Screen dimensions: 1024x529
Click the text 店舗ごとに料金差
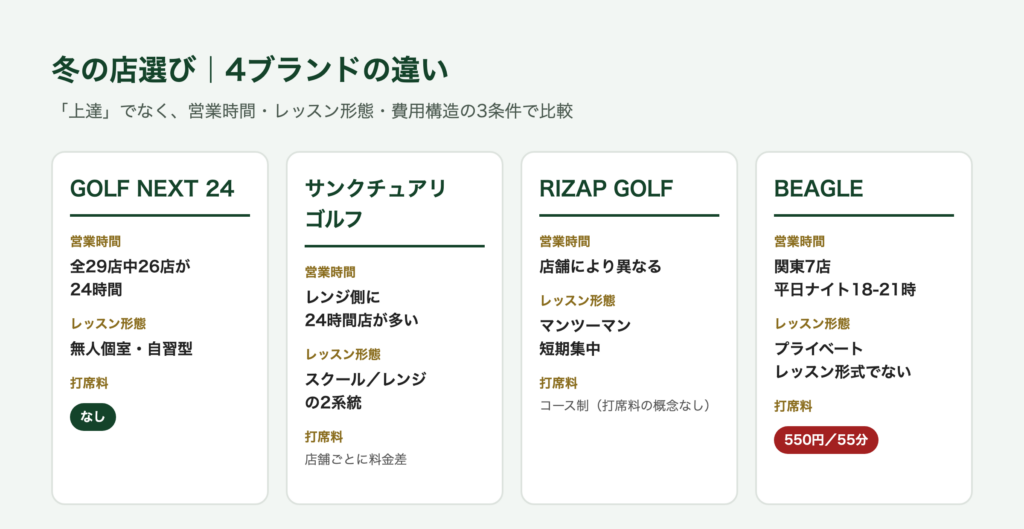[355, 460]
